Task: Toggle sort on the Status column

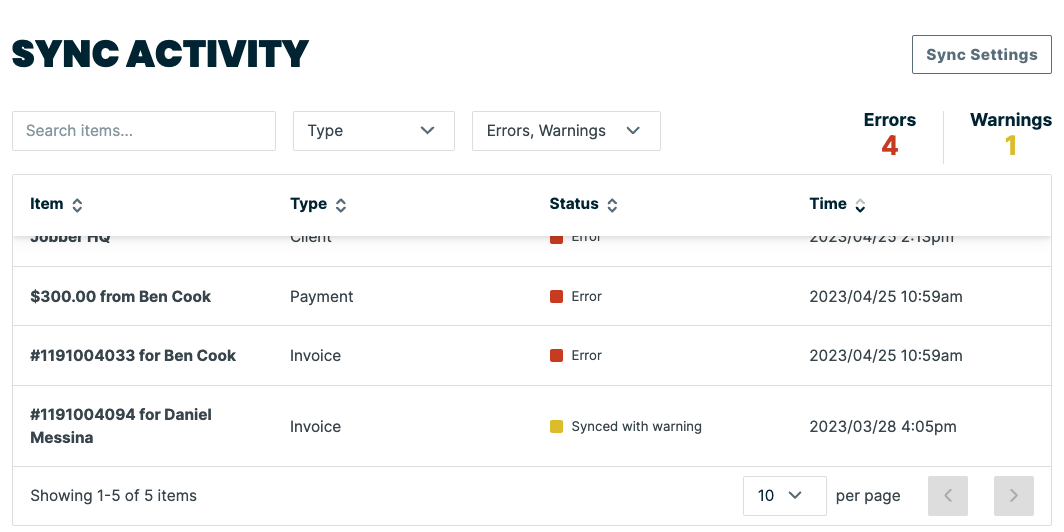Action: [x=612, y=205]
